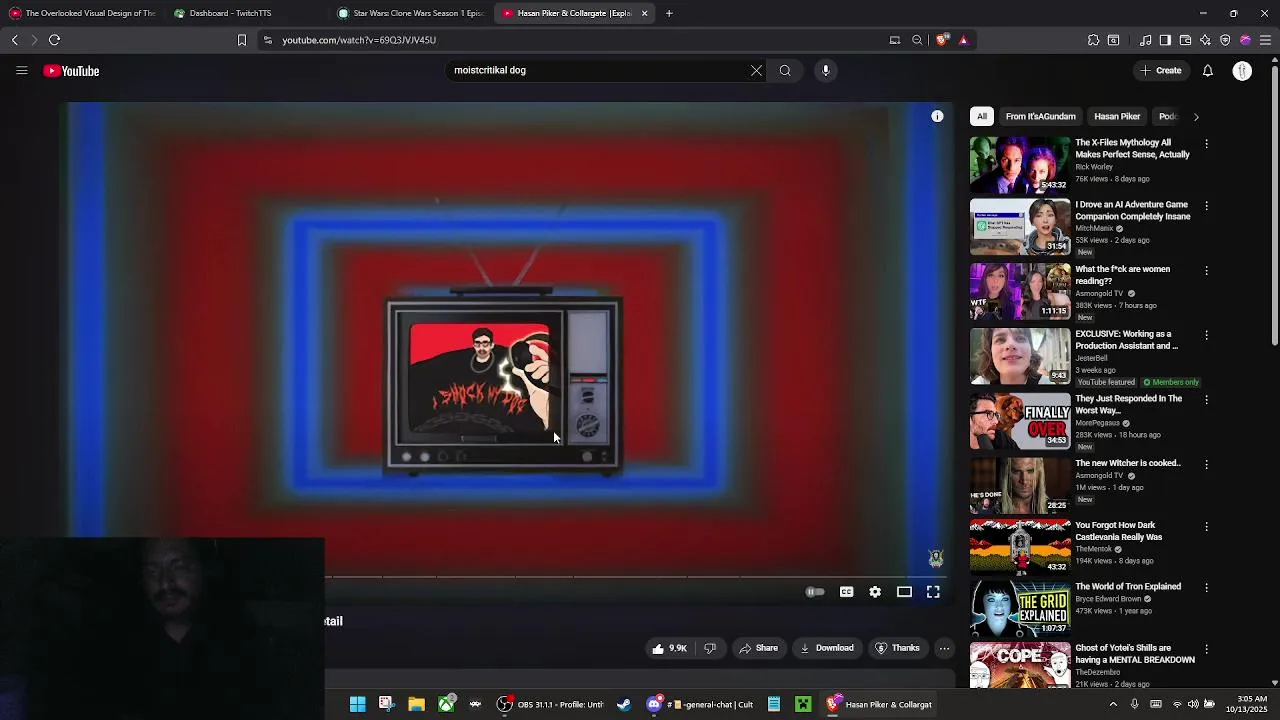Open Leo AI sparkle icon

(x=1205, y=40)
